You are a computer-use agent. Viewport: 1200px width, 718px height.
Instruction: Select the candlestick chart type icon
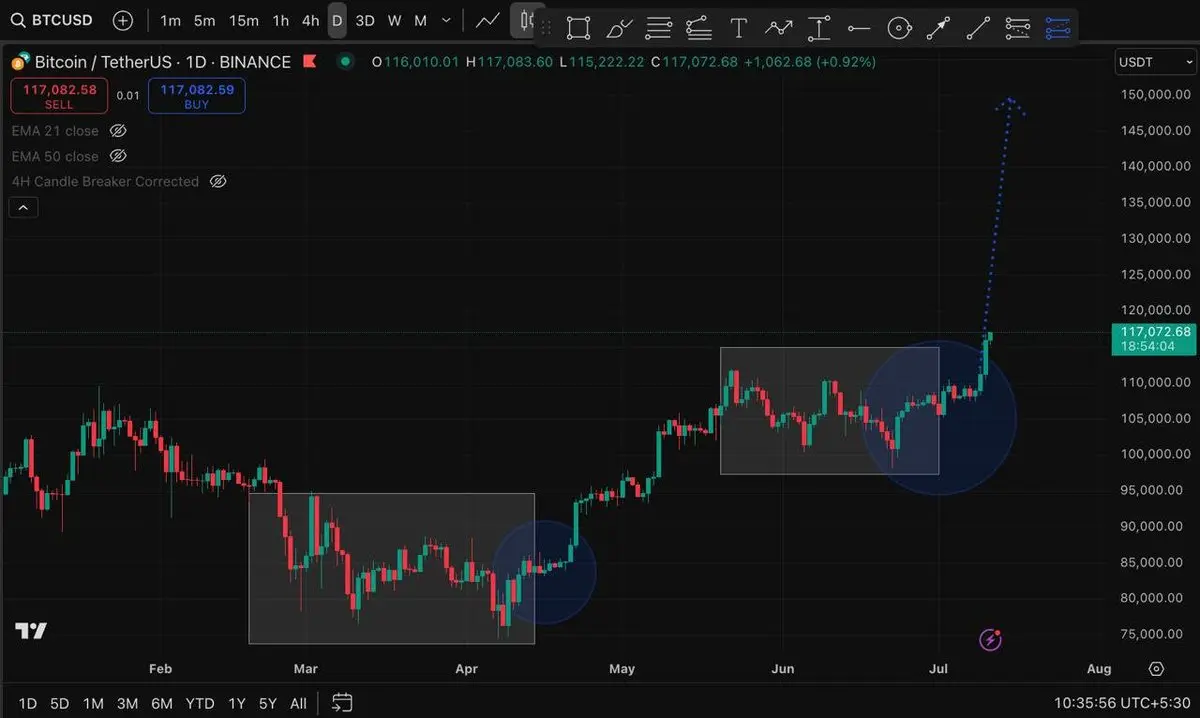coord(525,20)
